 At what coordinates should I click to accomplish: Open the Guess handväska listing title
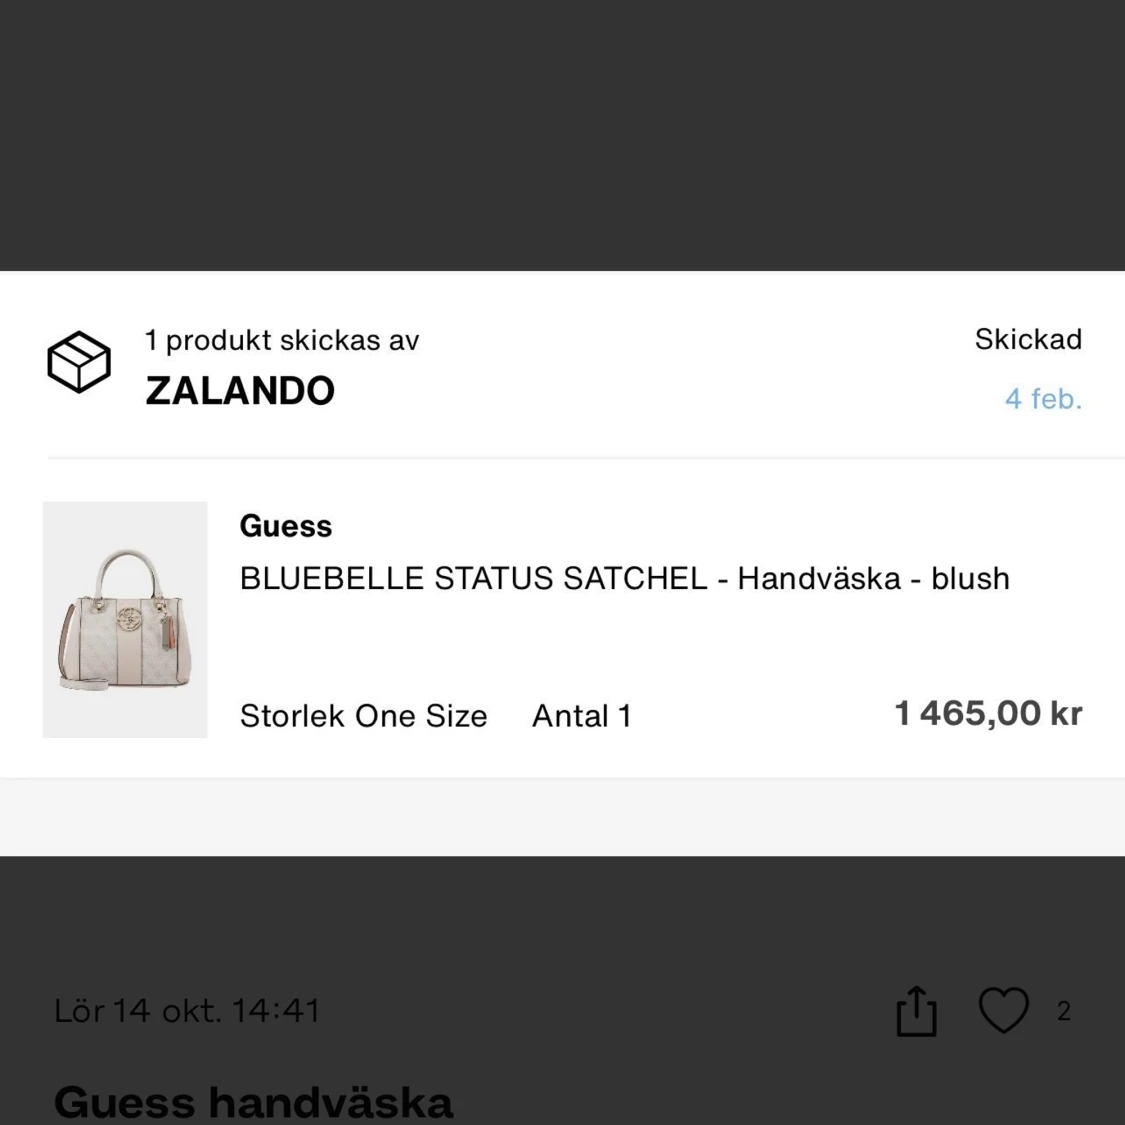(253, 1101)
